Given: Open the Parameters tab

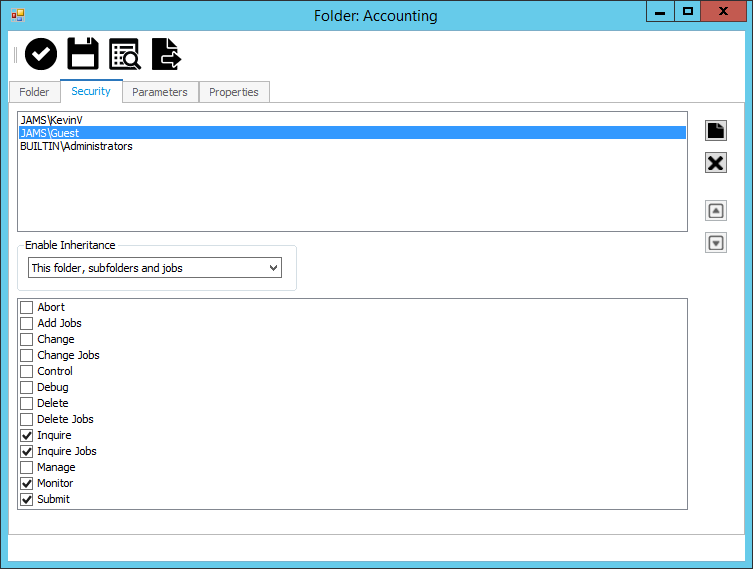Looking at the screenshot, I should 160,92.
